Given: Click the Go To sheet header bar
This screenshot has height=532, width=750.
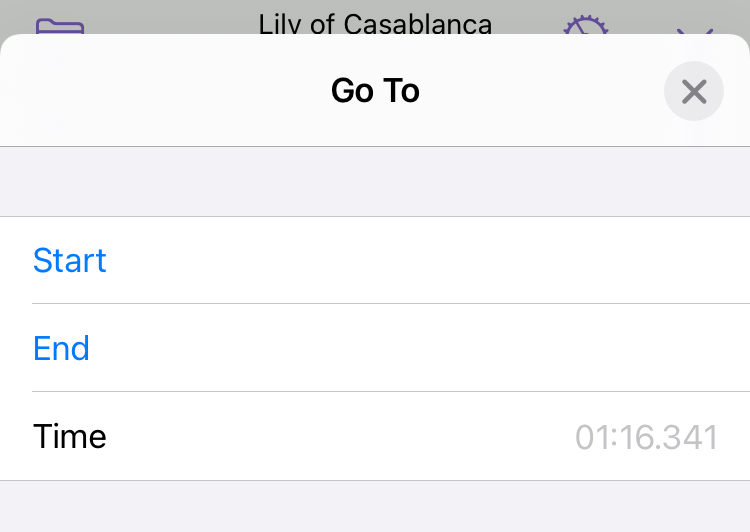Looking at the screenshot, I should [375, 90].
